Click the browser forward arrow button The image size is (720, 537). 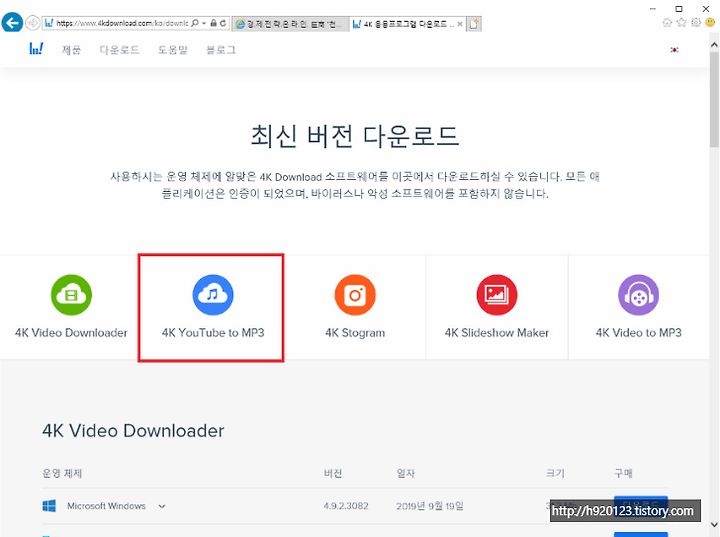[32, 23]
